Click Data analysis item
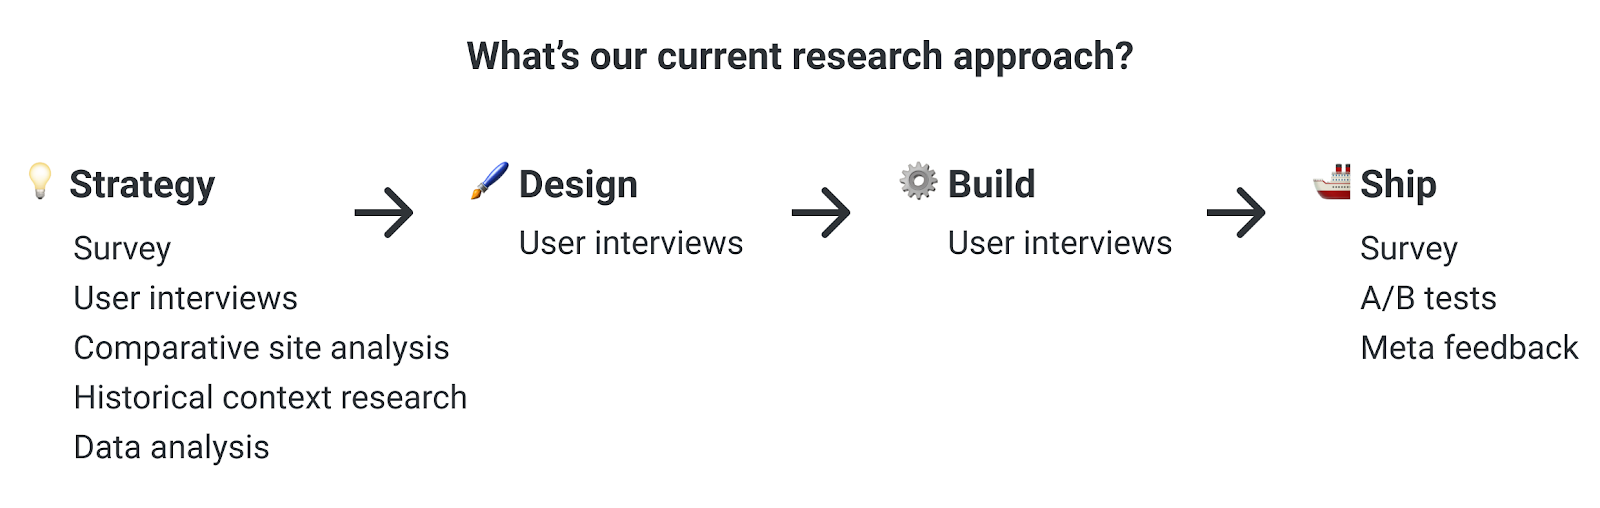This screenshot has height=508, width=1600. coord(172,448)
